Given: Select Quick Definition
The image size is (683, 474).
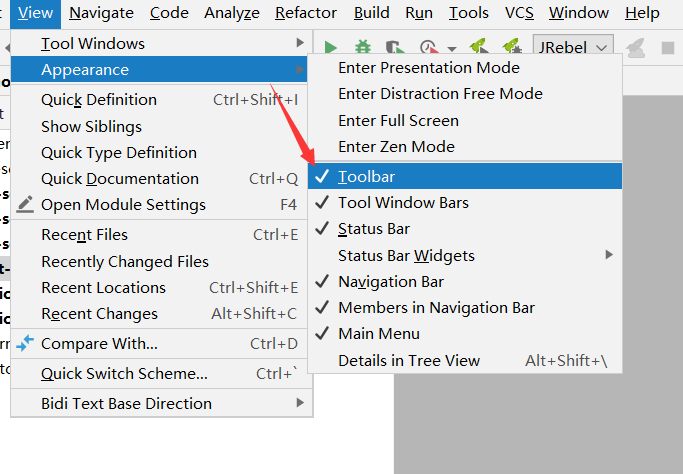Looking at the screenshot, I should click(159, 100).
